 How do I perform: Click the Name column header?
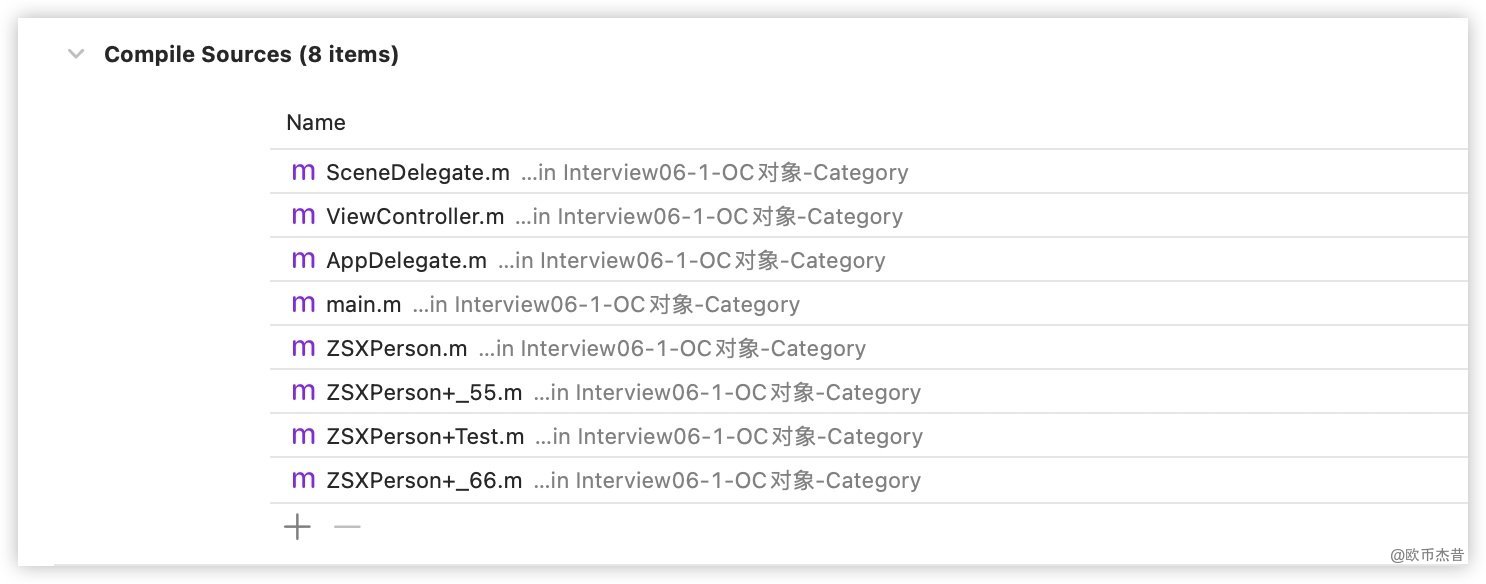(316, 123)
